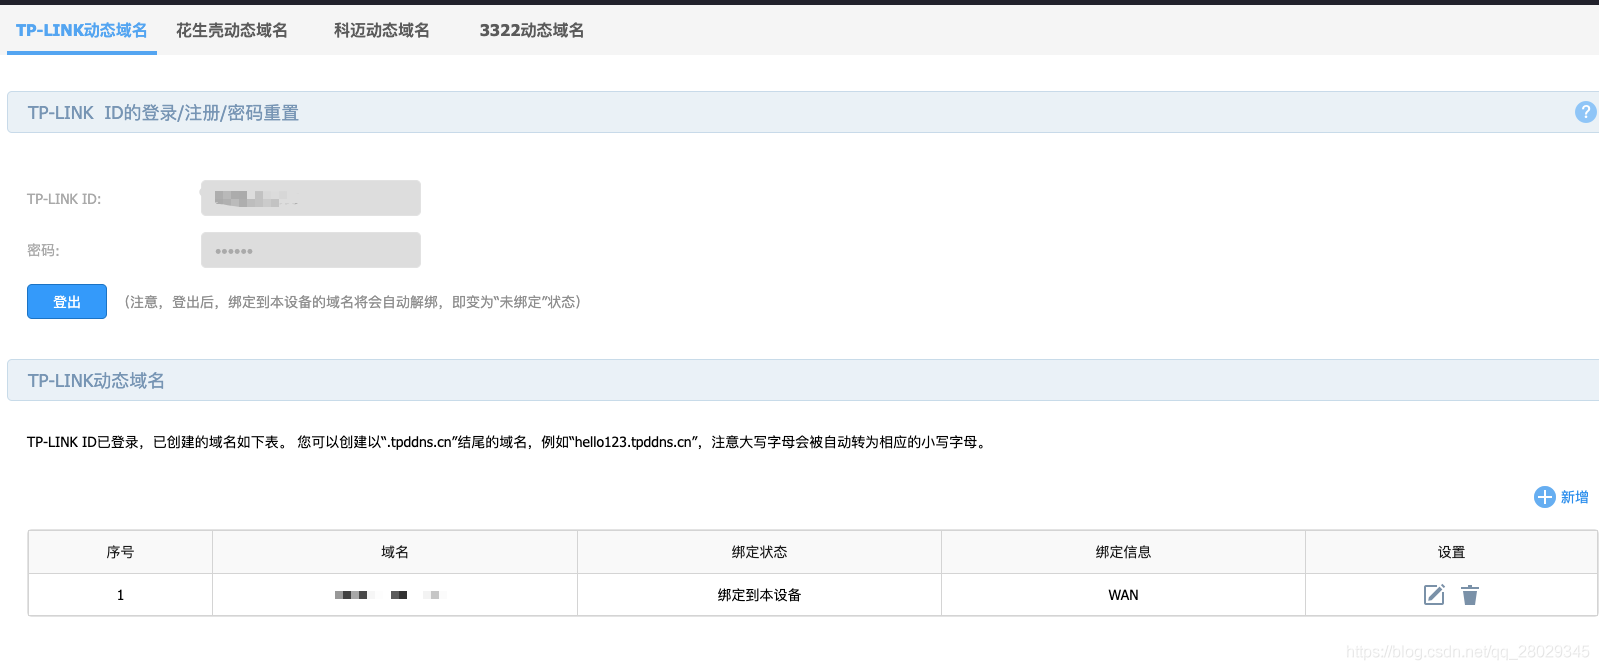The width and height of the screenshot is (1599, 670).
Task: Select the 设置 column header
Action: click(1451, 552)
